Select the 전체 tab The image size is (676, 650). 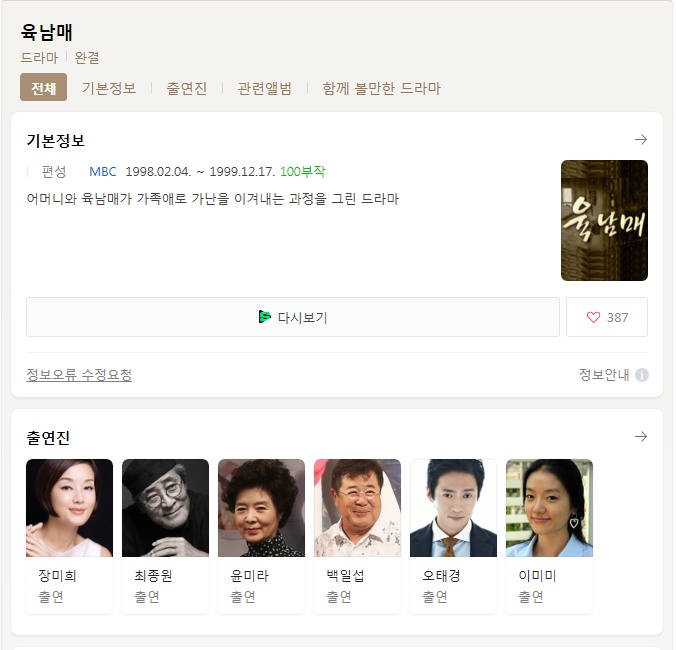coord(44,87)
